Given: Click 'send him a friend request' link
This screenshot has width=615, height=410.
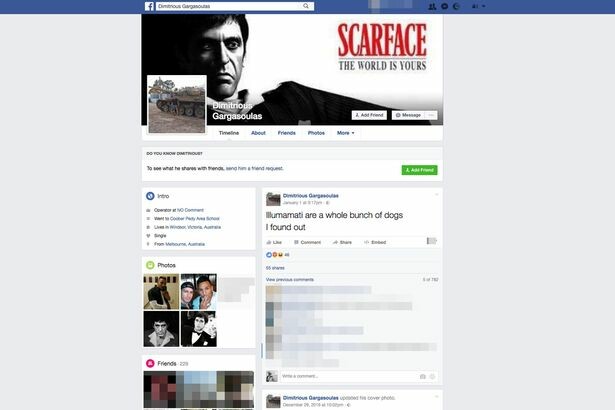Looking at the screenshot, I should [x=254, y=168].
